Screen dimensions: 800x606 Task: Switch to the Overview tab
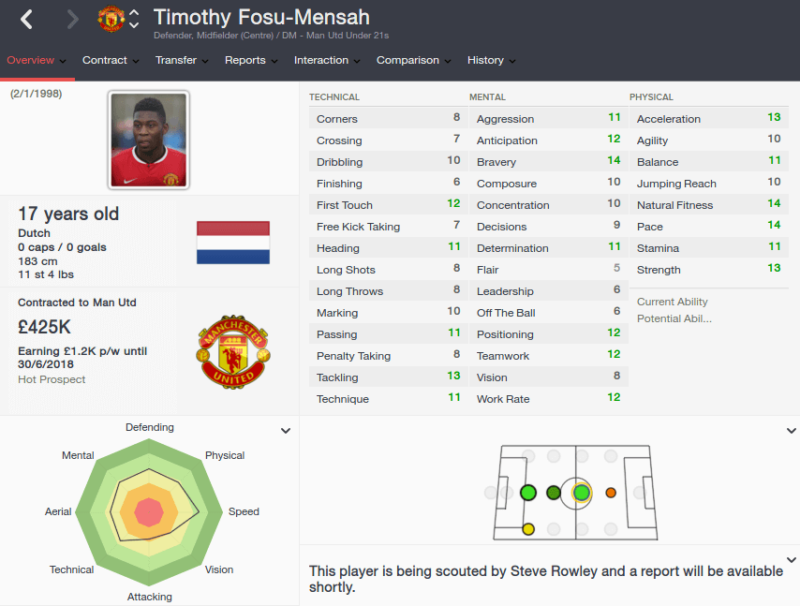(36, 60)
